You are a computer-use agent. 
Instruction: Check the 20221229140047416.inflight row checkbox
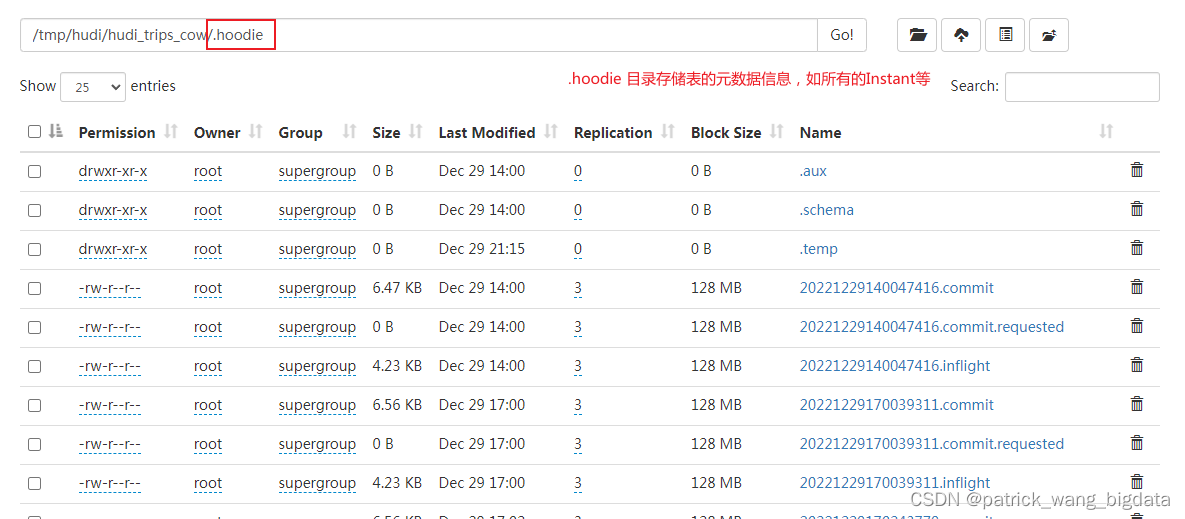pos(34,366)
